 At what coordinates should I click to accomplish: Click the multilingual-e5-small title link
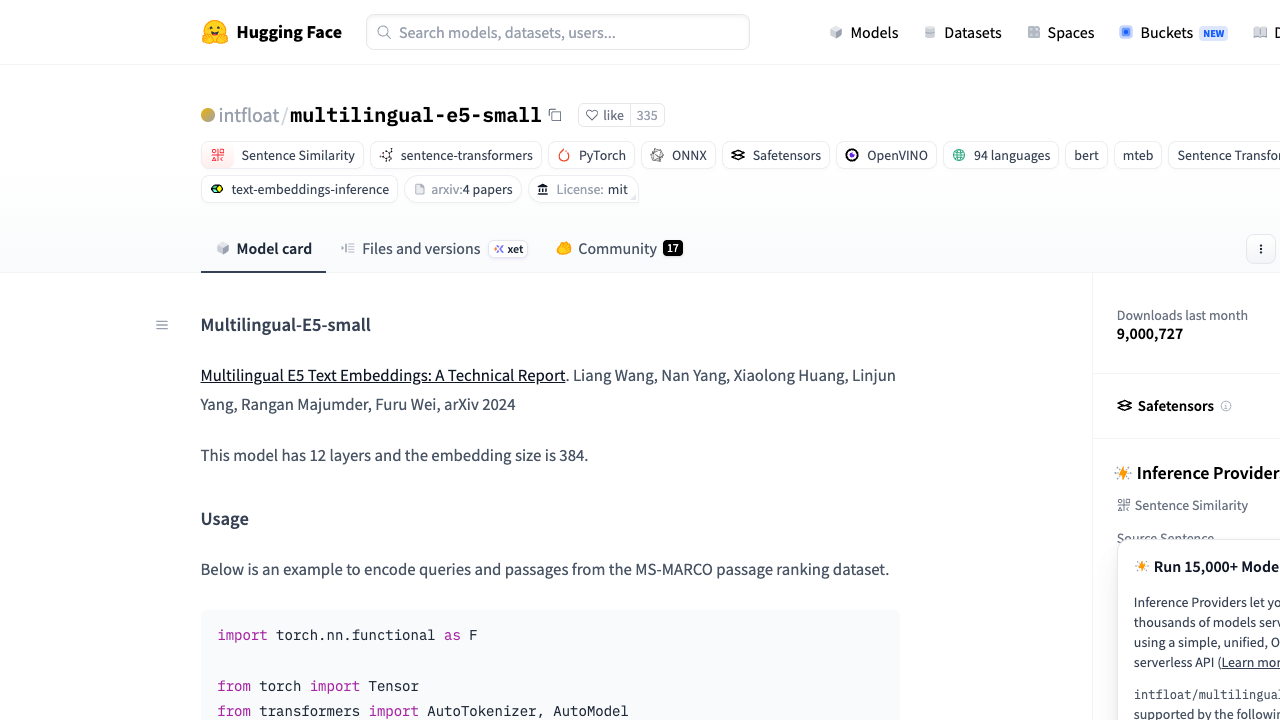click(x=416, y=115)
